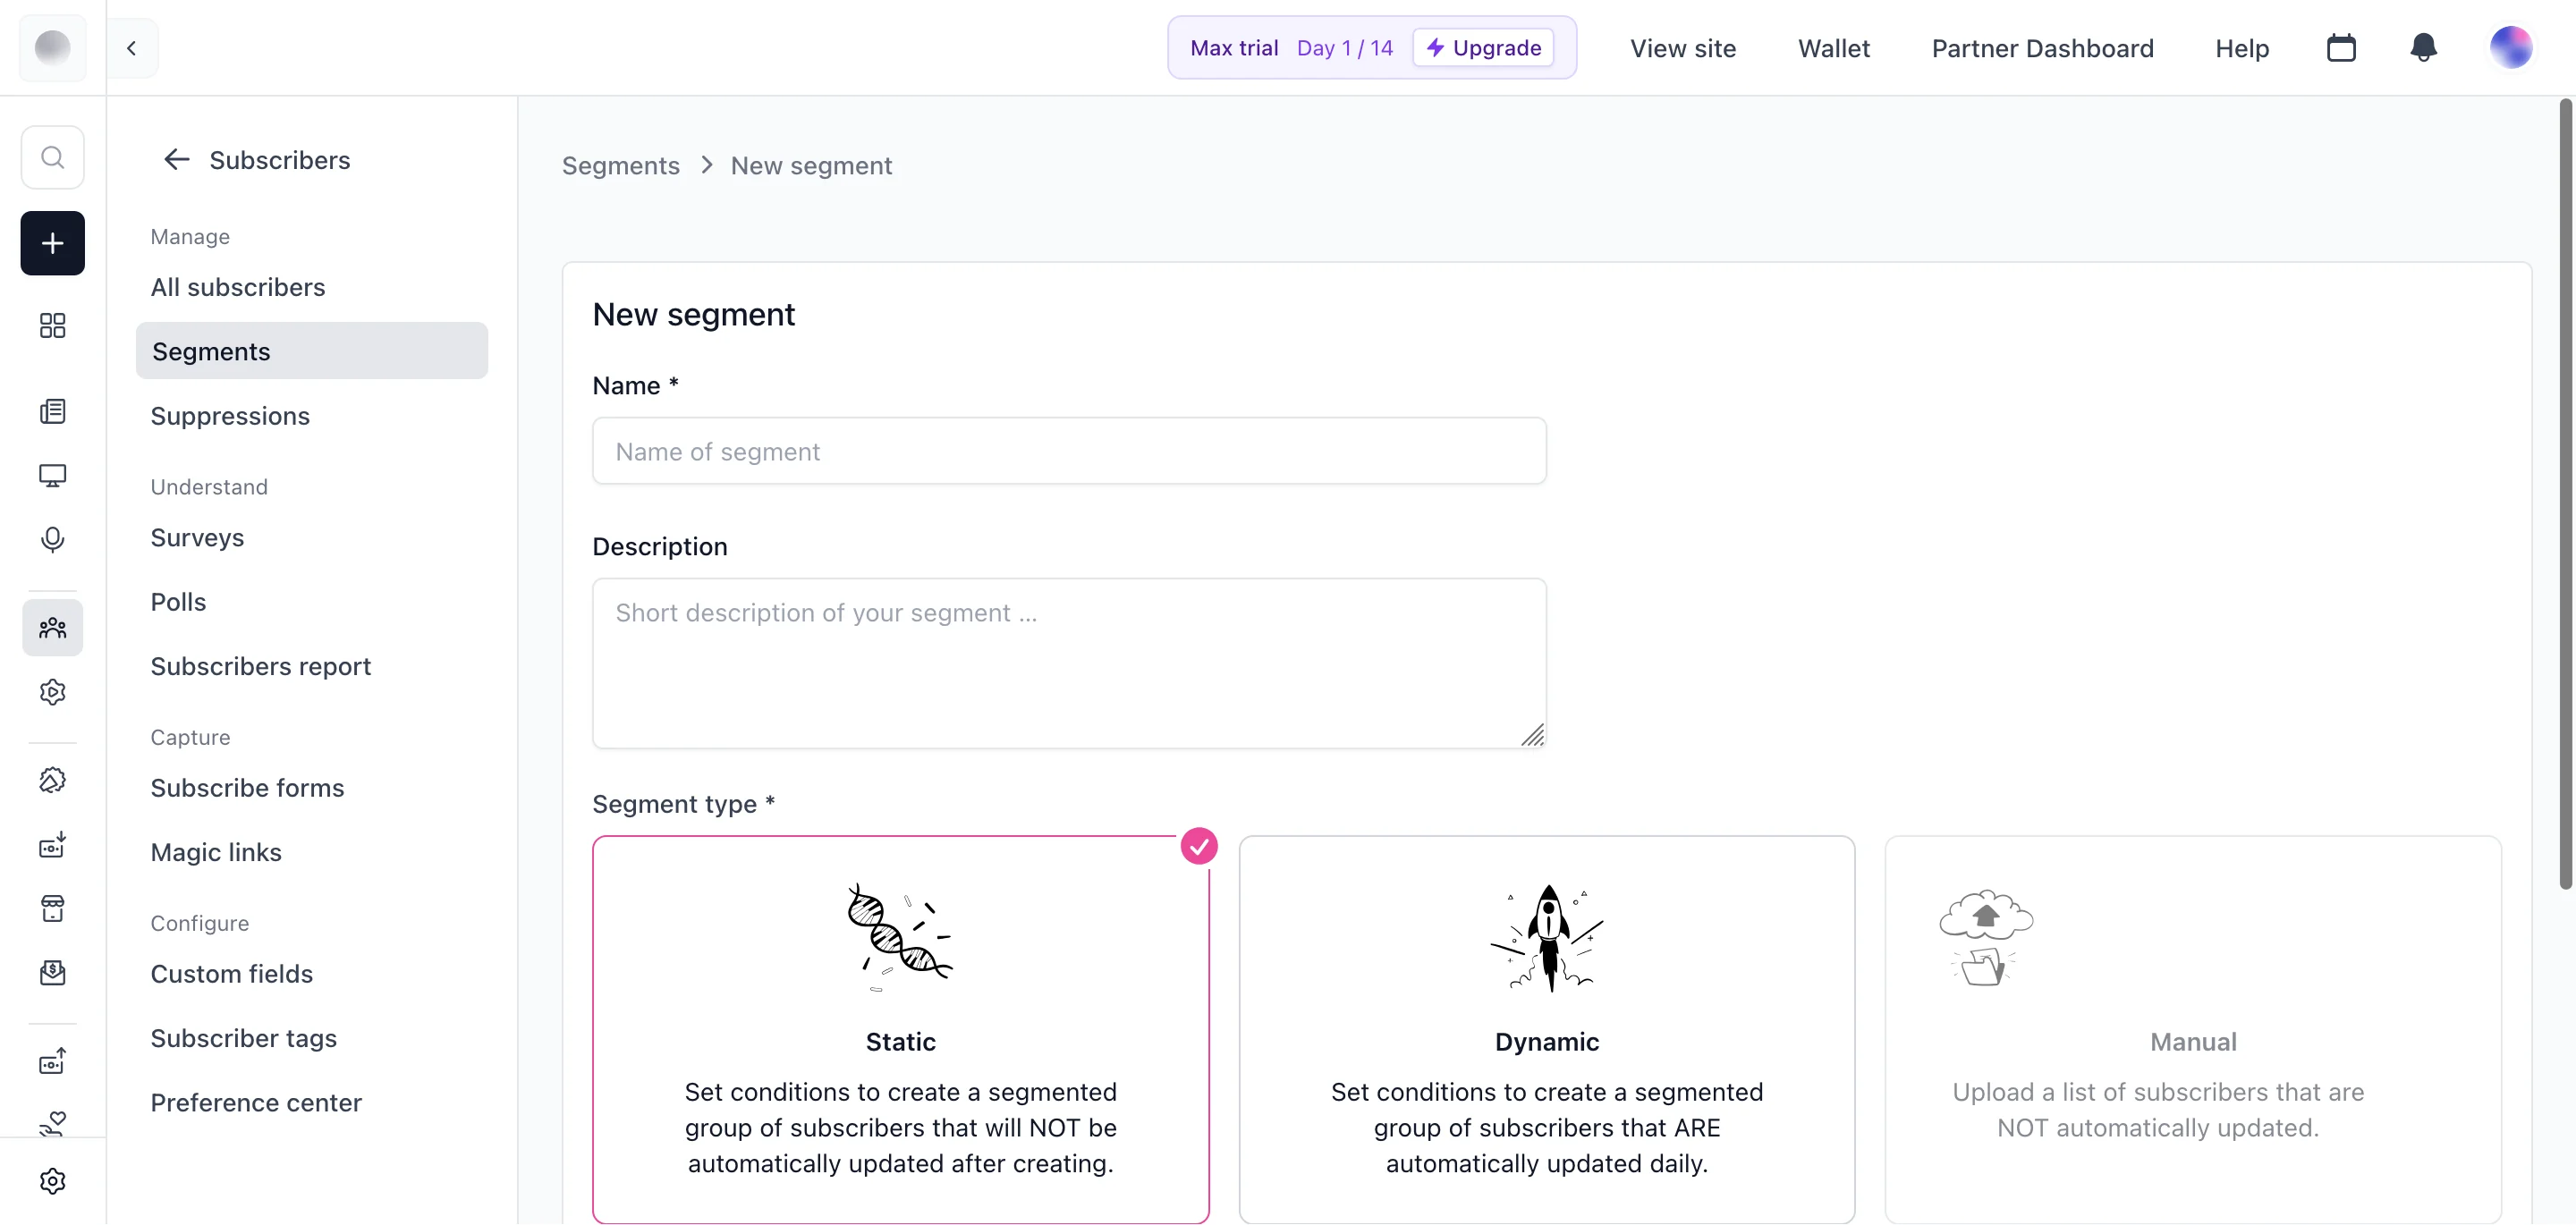Viewport: 2576px width, 1225px height.
Task: Click the black plus create button
Action: click(52, 243)
